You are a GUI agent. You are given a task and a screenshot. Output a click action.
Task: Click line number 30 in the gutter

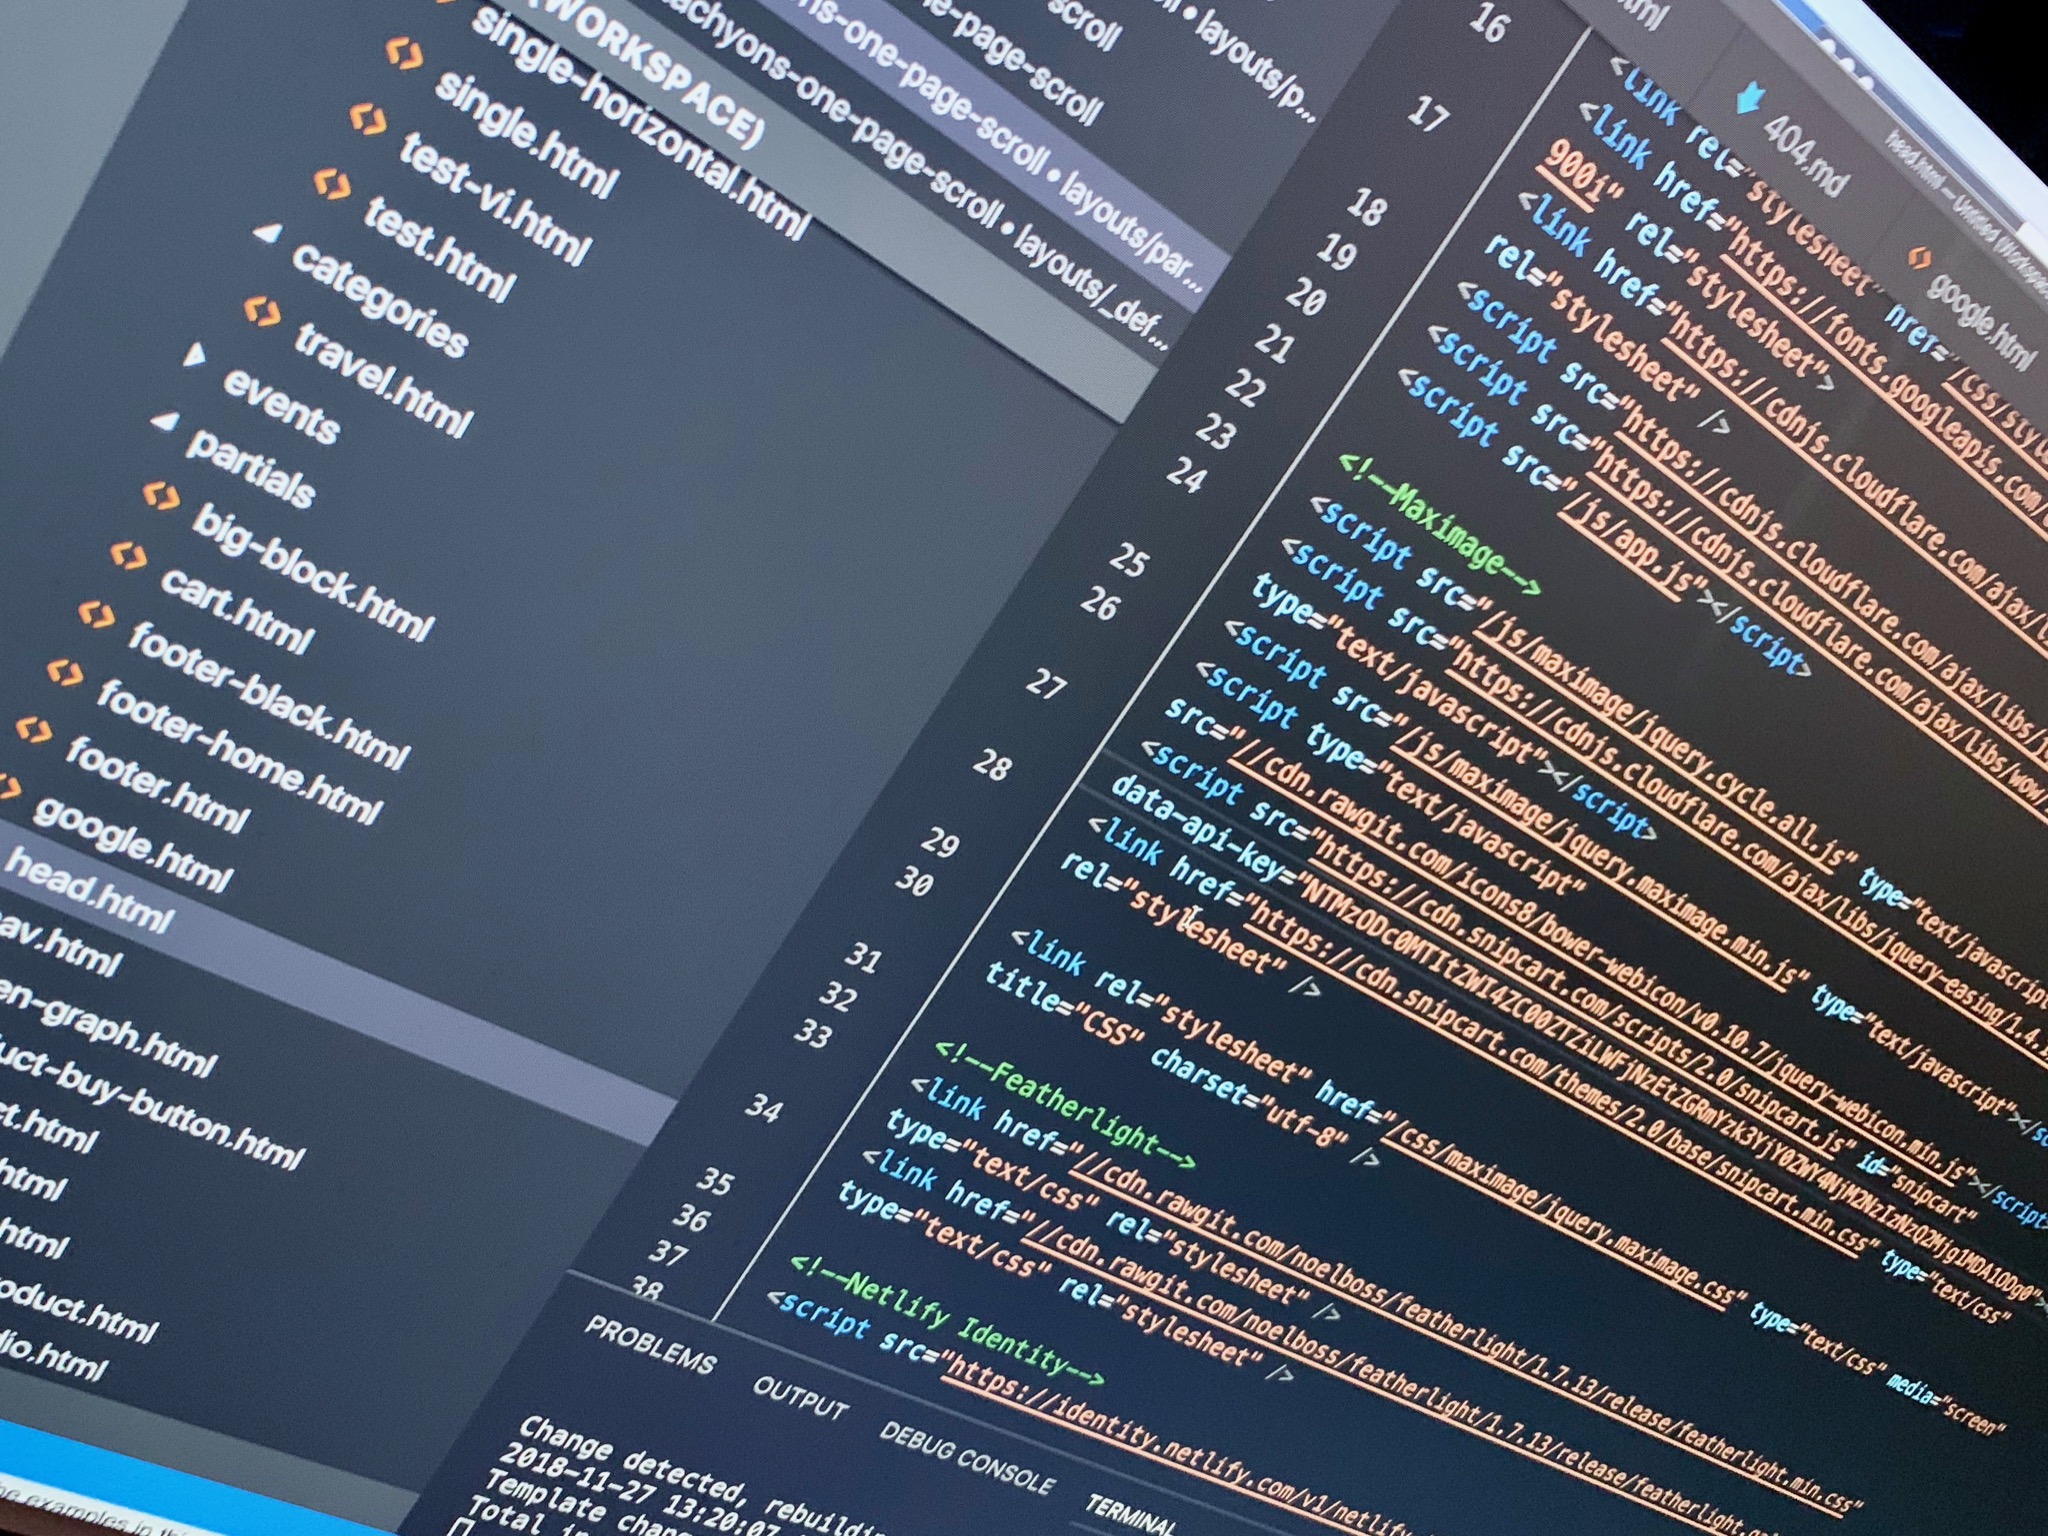pos(913,880)
